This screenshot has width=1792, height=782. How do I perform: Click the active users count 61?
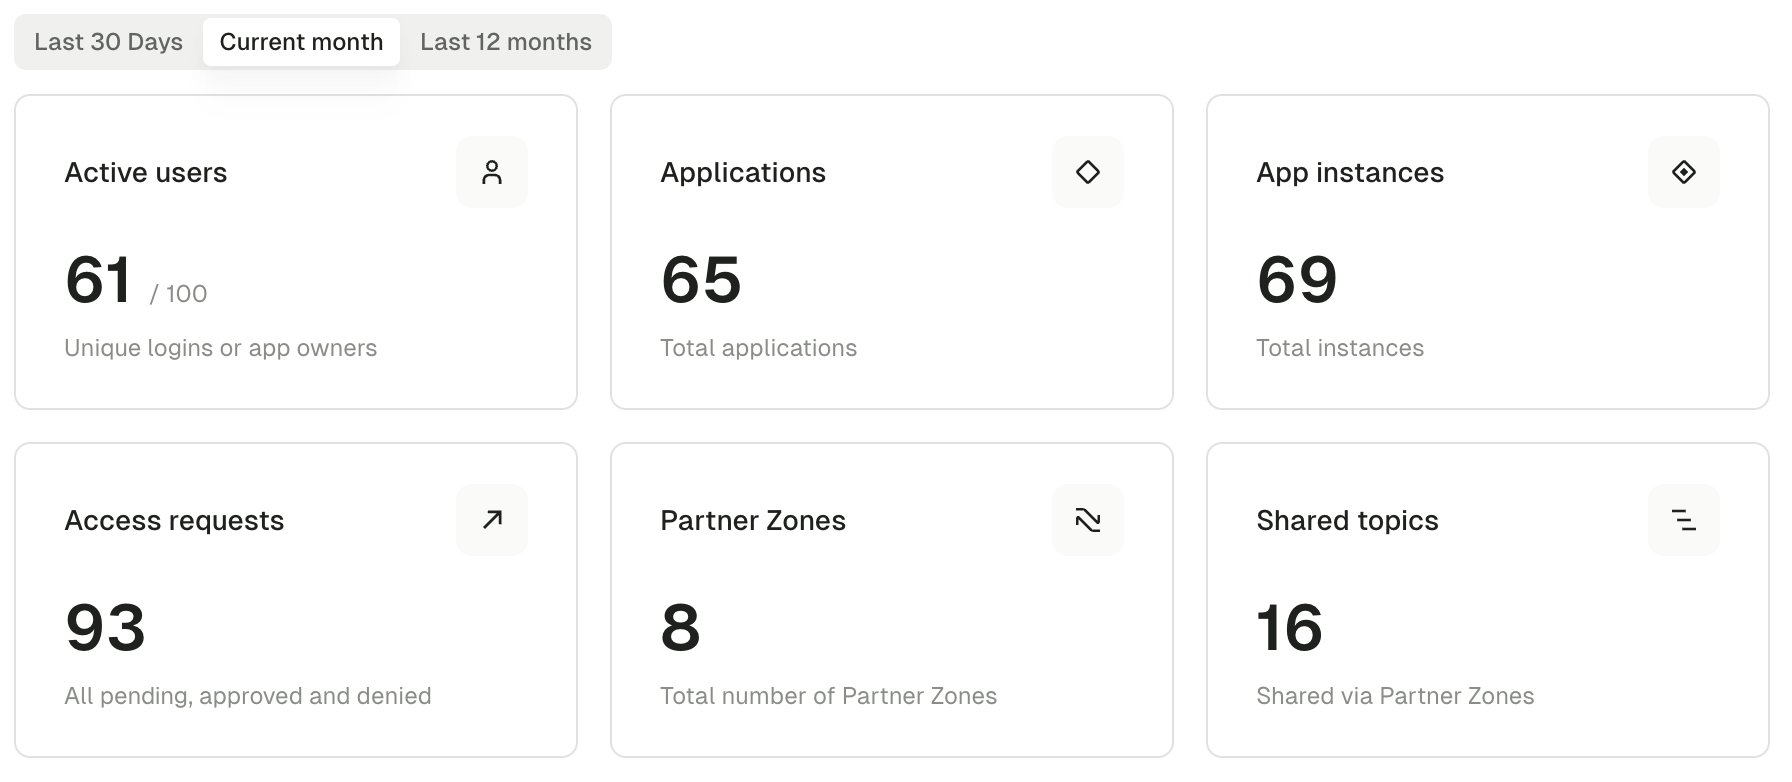pos(98,279)
